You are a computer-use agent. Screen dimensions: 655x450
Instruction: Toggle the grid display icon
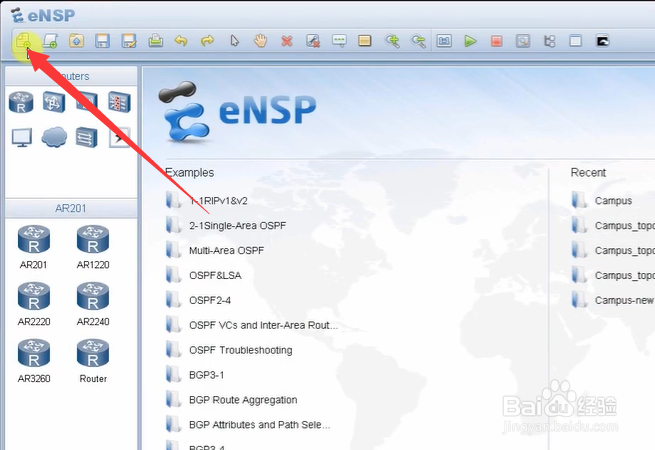576,41
